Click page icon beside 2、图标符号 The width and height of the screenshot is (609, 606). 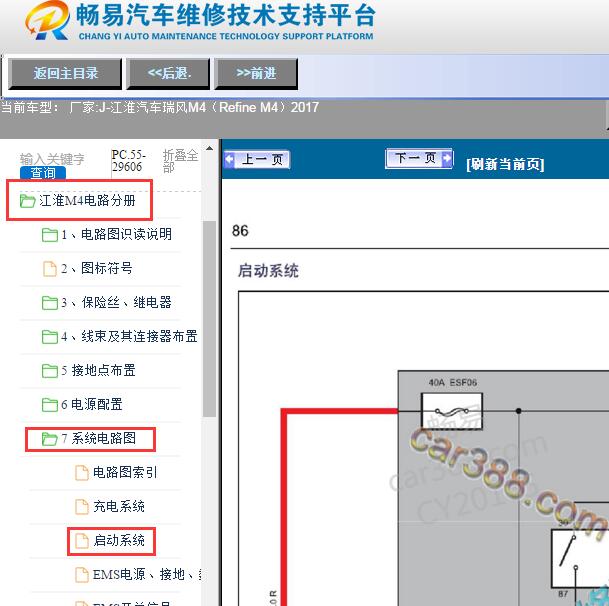(50, 269)
